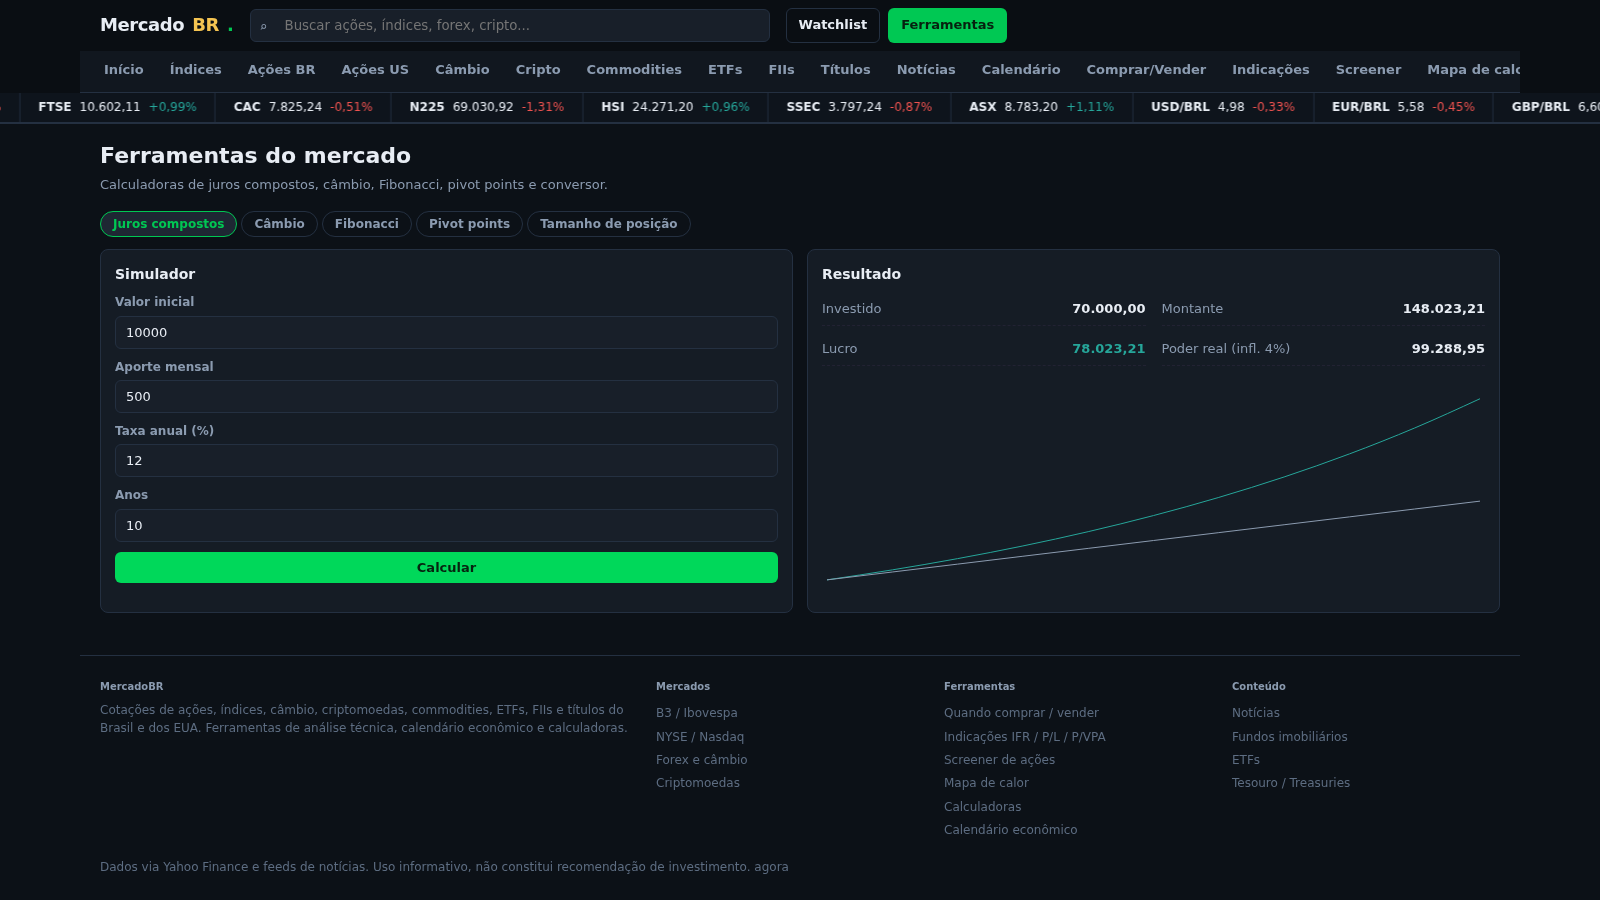Screen dimensions: 1600x900
Task: Switch to the Juros compostos tab
Action: 168,224
